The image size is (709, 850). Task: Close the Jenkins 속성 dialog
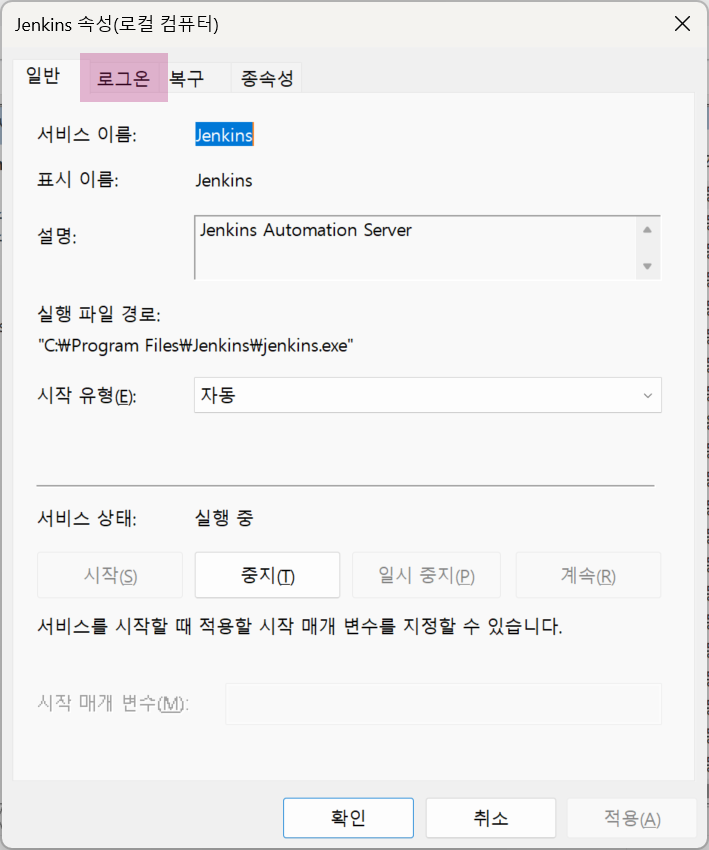[x=682, y=24]
